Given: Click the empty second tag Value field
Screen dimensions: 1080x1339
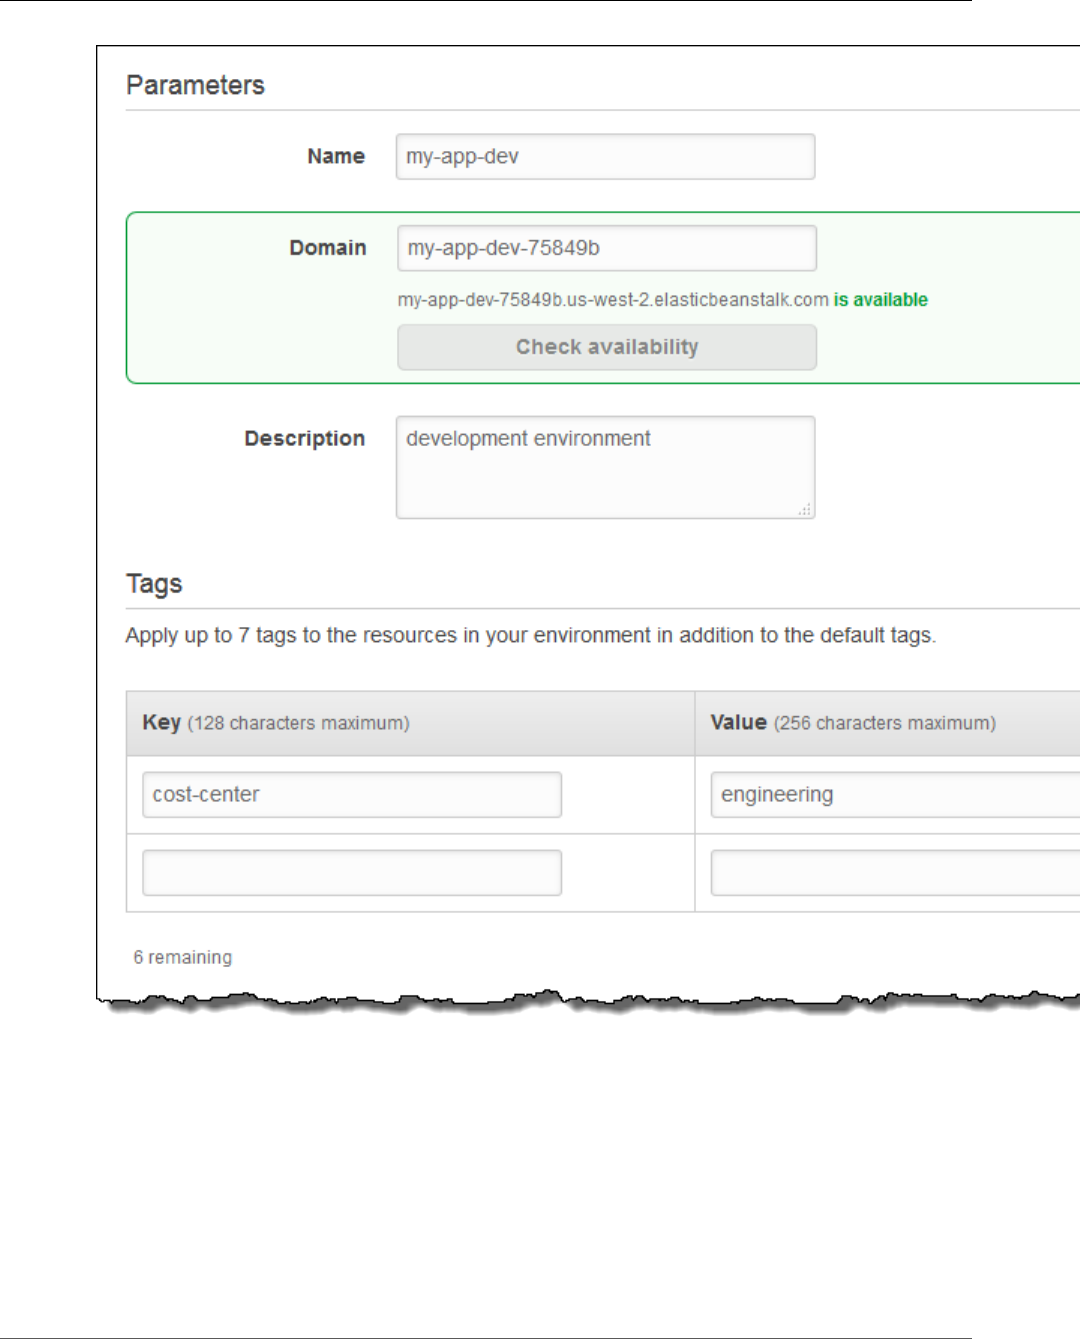Looking at the screenshot, I should 895,873.
